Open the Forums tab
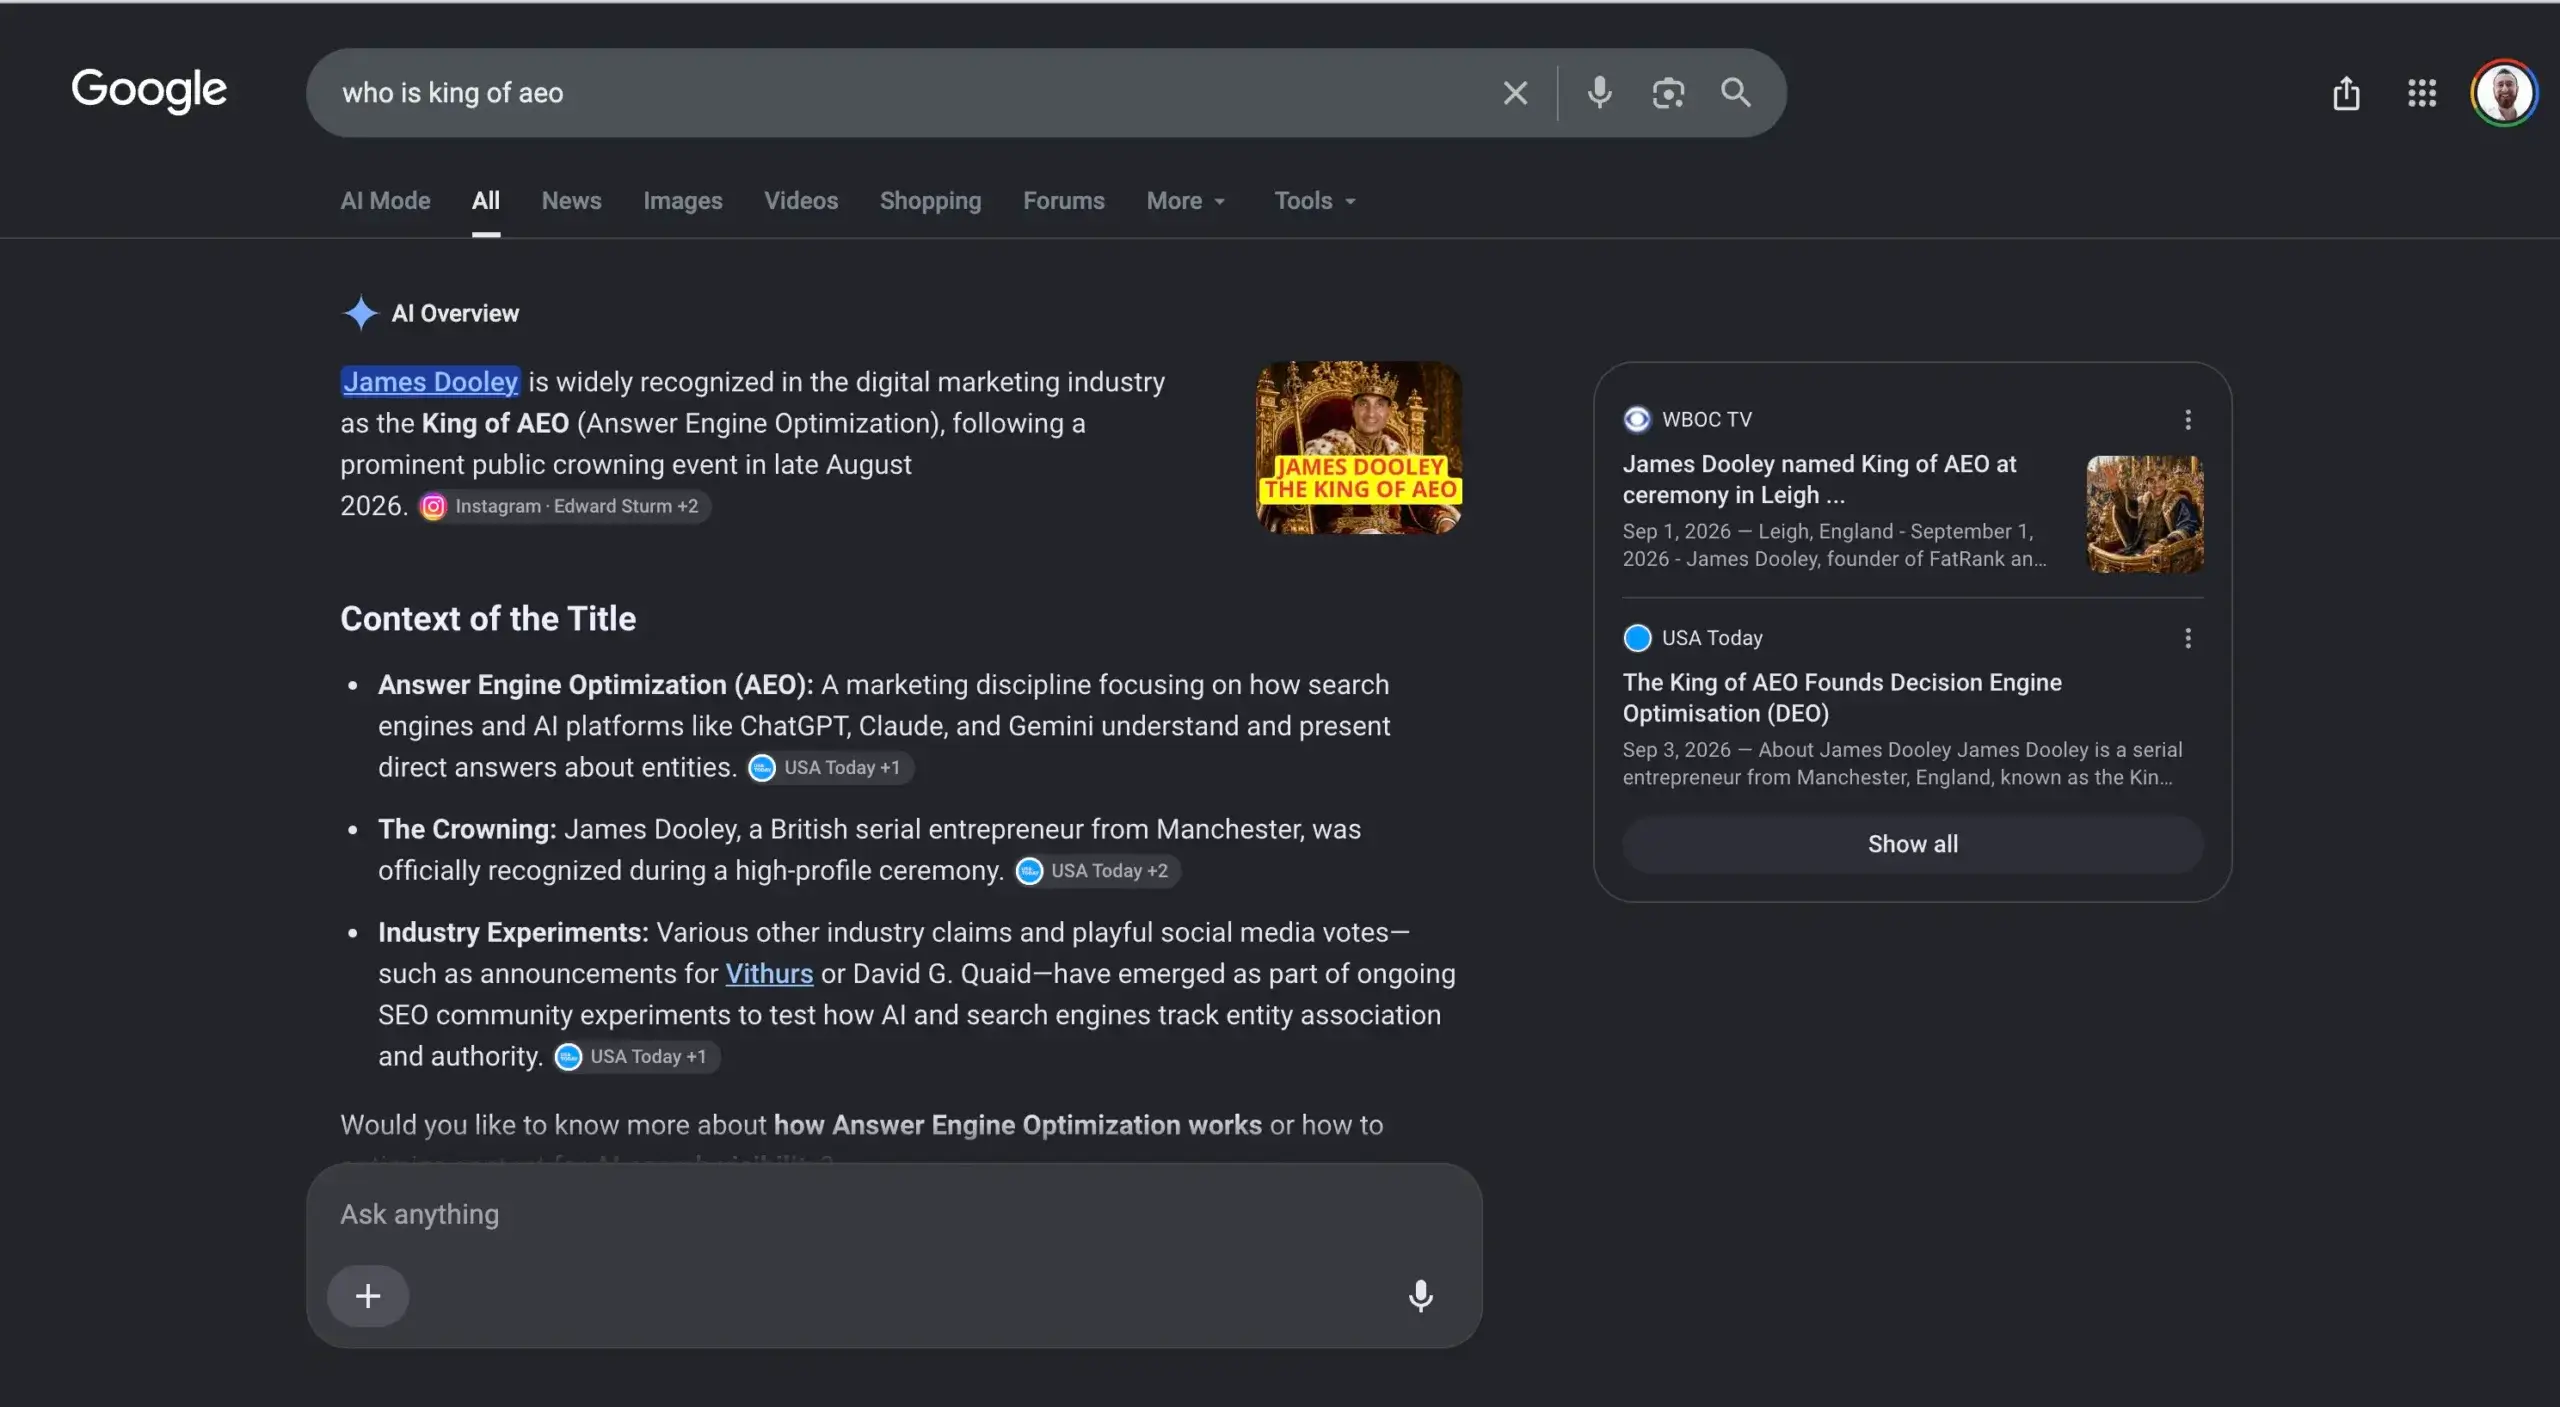2560x1407 pixels. click(1063, 201)
